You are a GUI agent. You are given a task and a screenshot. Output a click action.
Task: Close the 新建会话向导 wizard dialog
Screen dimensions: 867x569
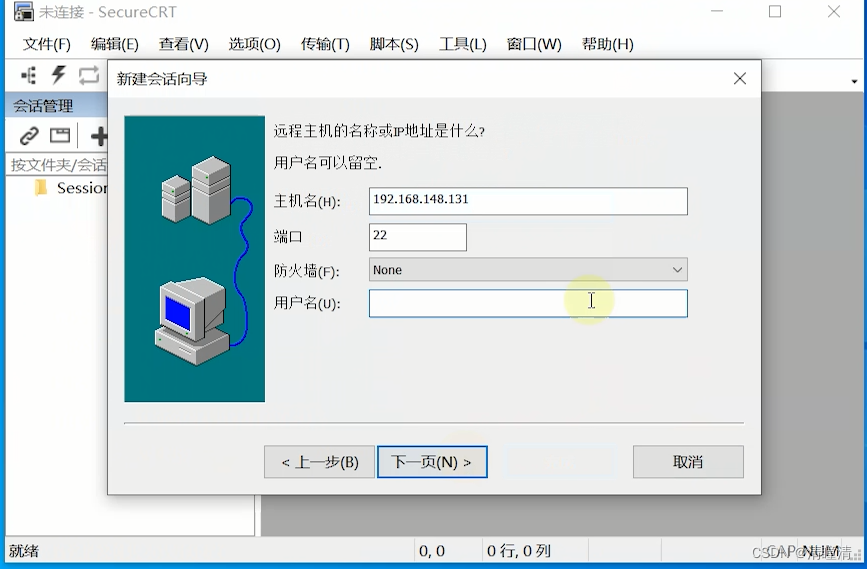(740, 79)
